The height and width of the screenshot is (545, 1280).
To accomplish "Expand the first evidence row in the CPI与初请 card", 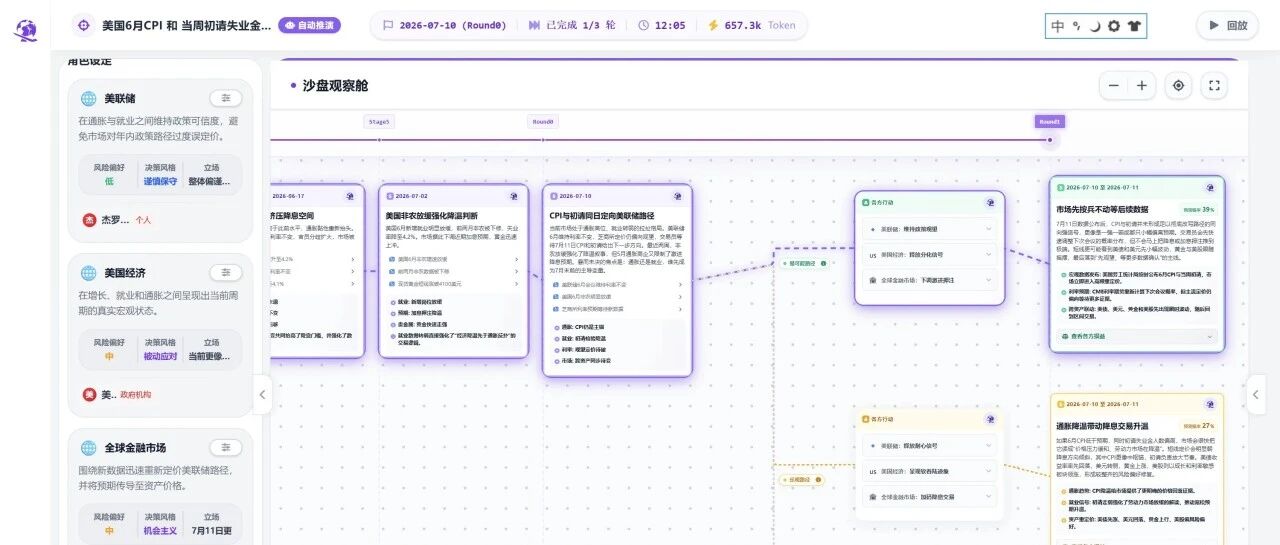I will point(618,284).
